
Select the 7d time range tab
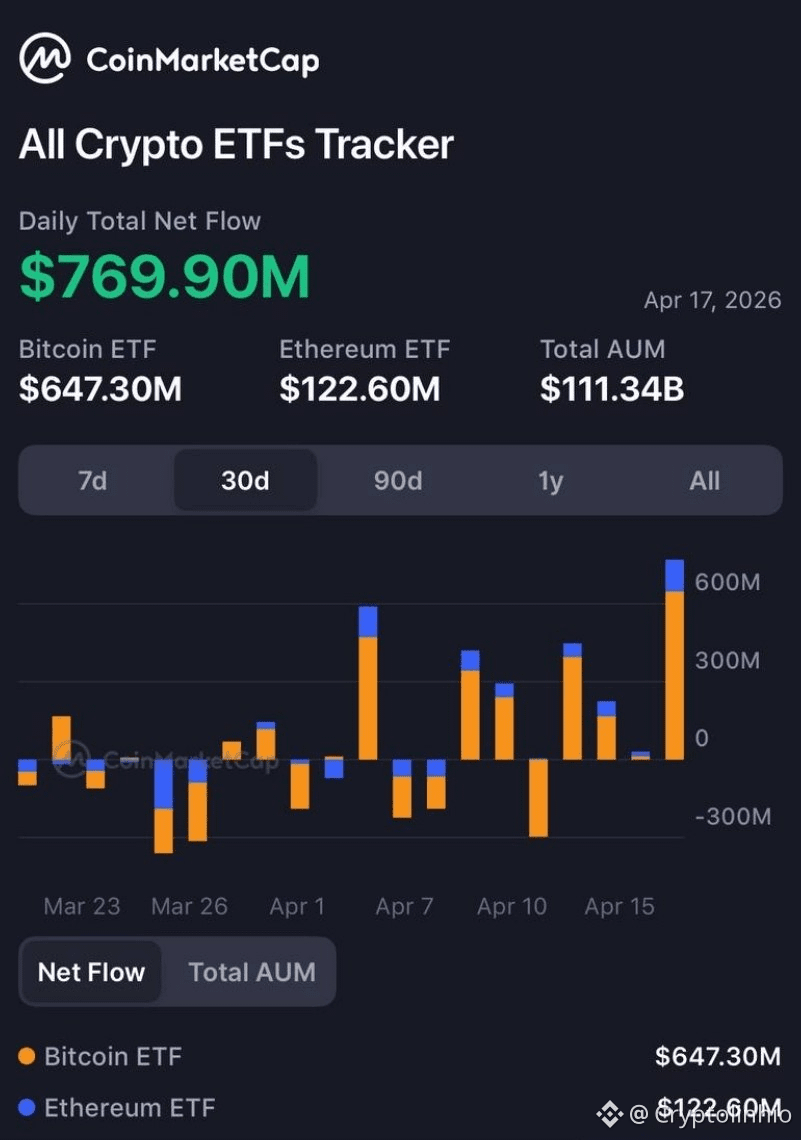click(93, 481)
